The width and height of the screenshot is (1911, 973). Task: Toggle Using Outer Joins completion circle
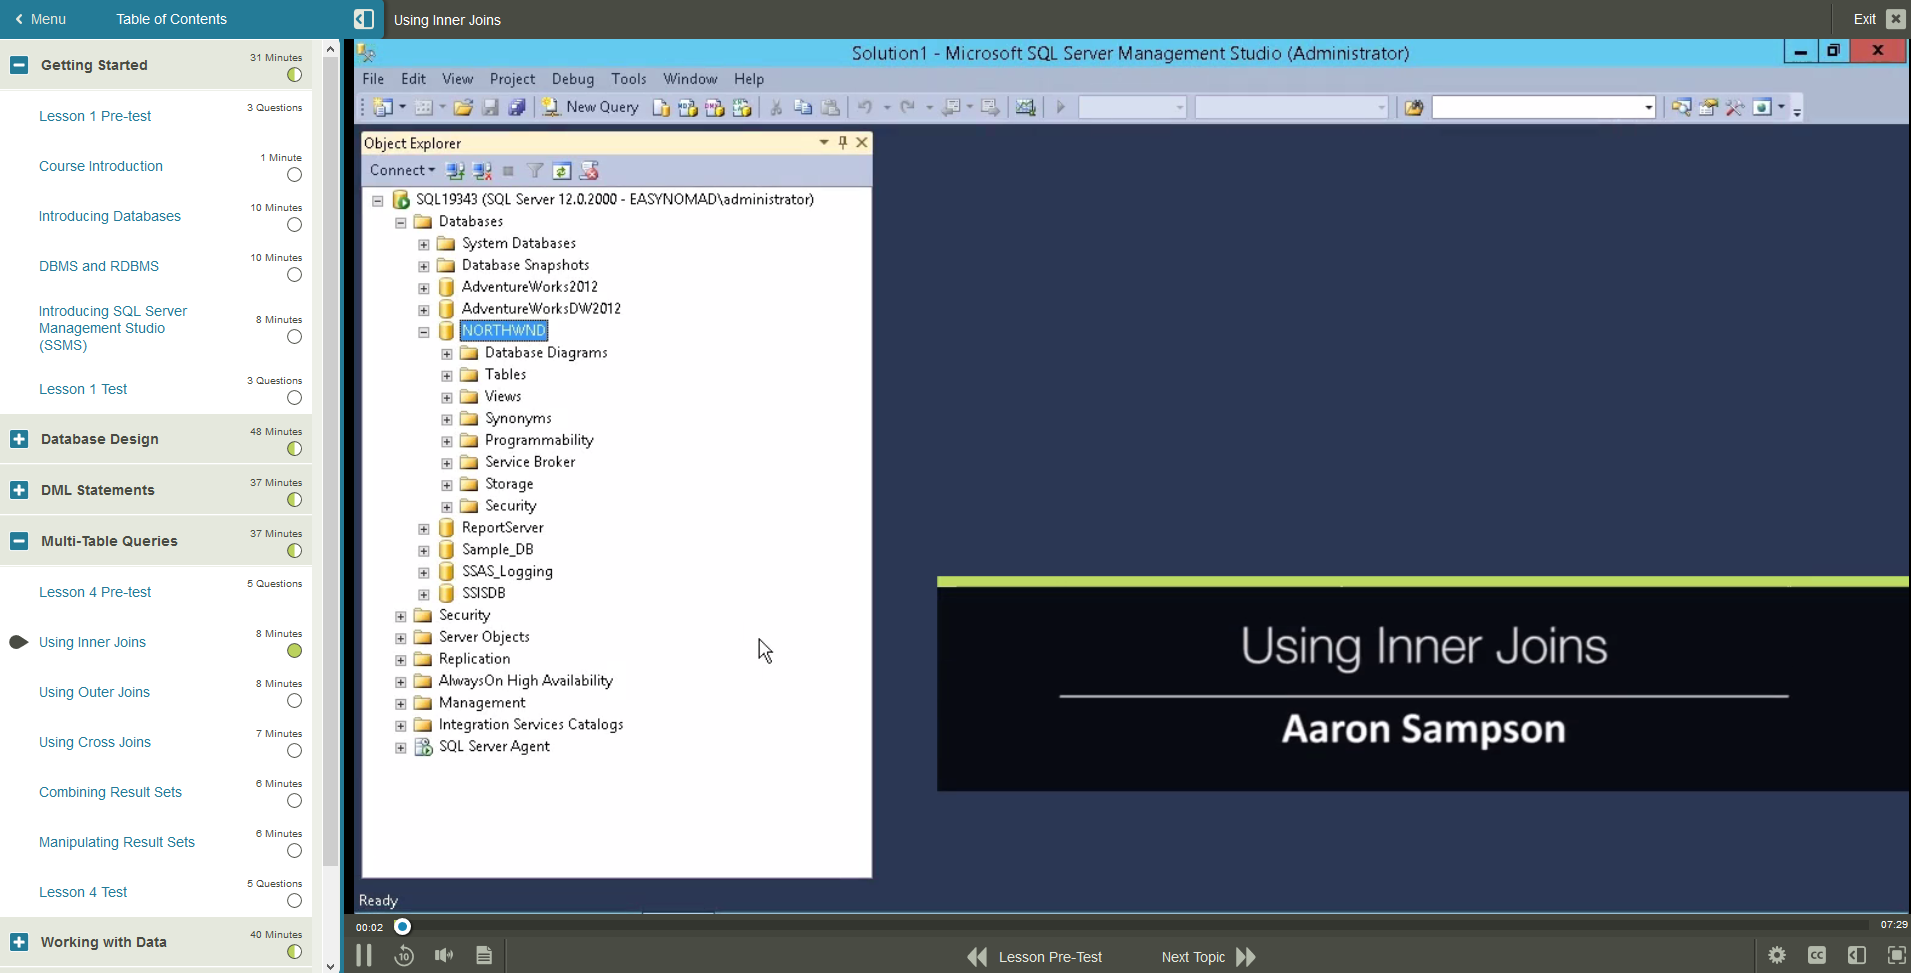(294, 701)
